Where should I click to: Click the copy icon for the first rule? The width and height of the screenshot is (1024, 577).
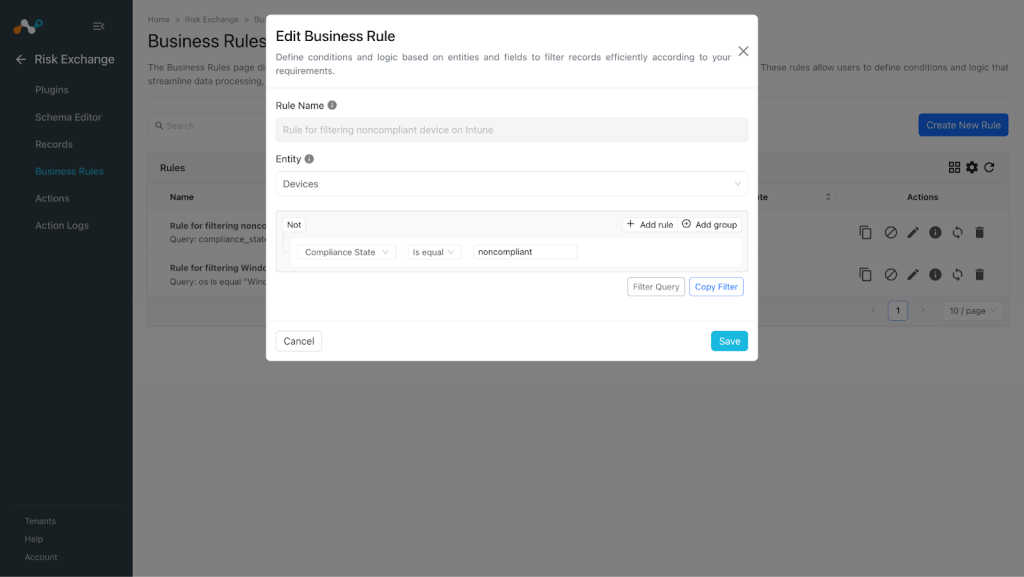(865, 232)
